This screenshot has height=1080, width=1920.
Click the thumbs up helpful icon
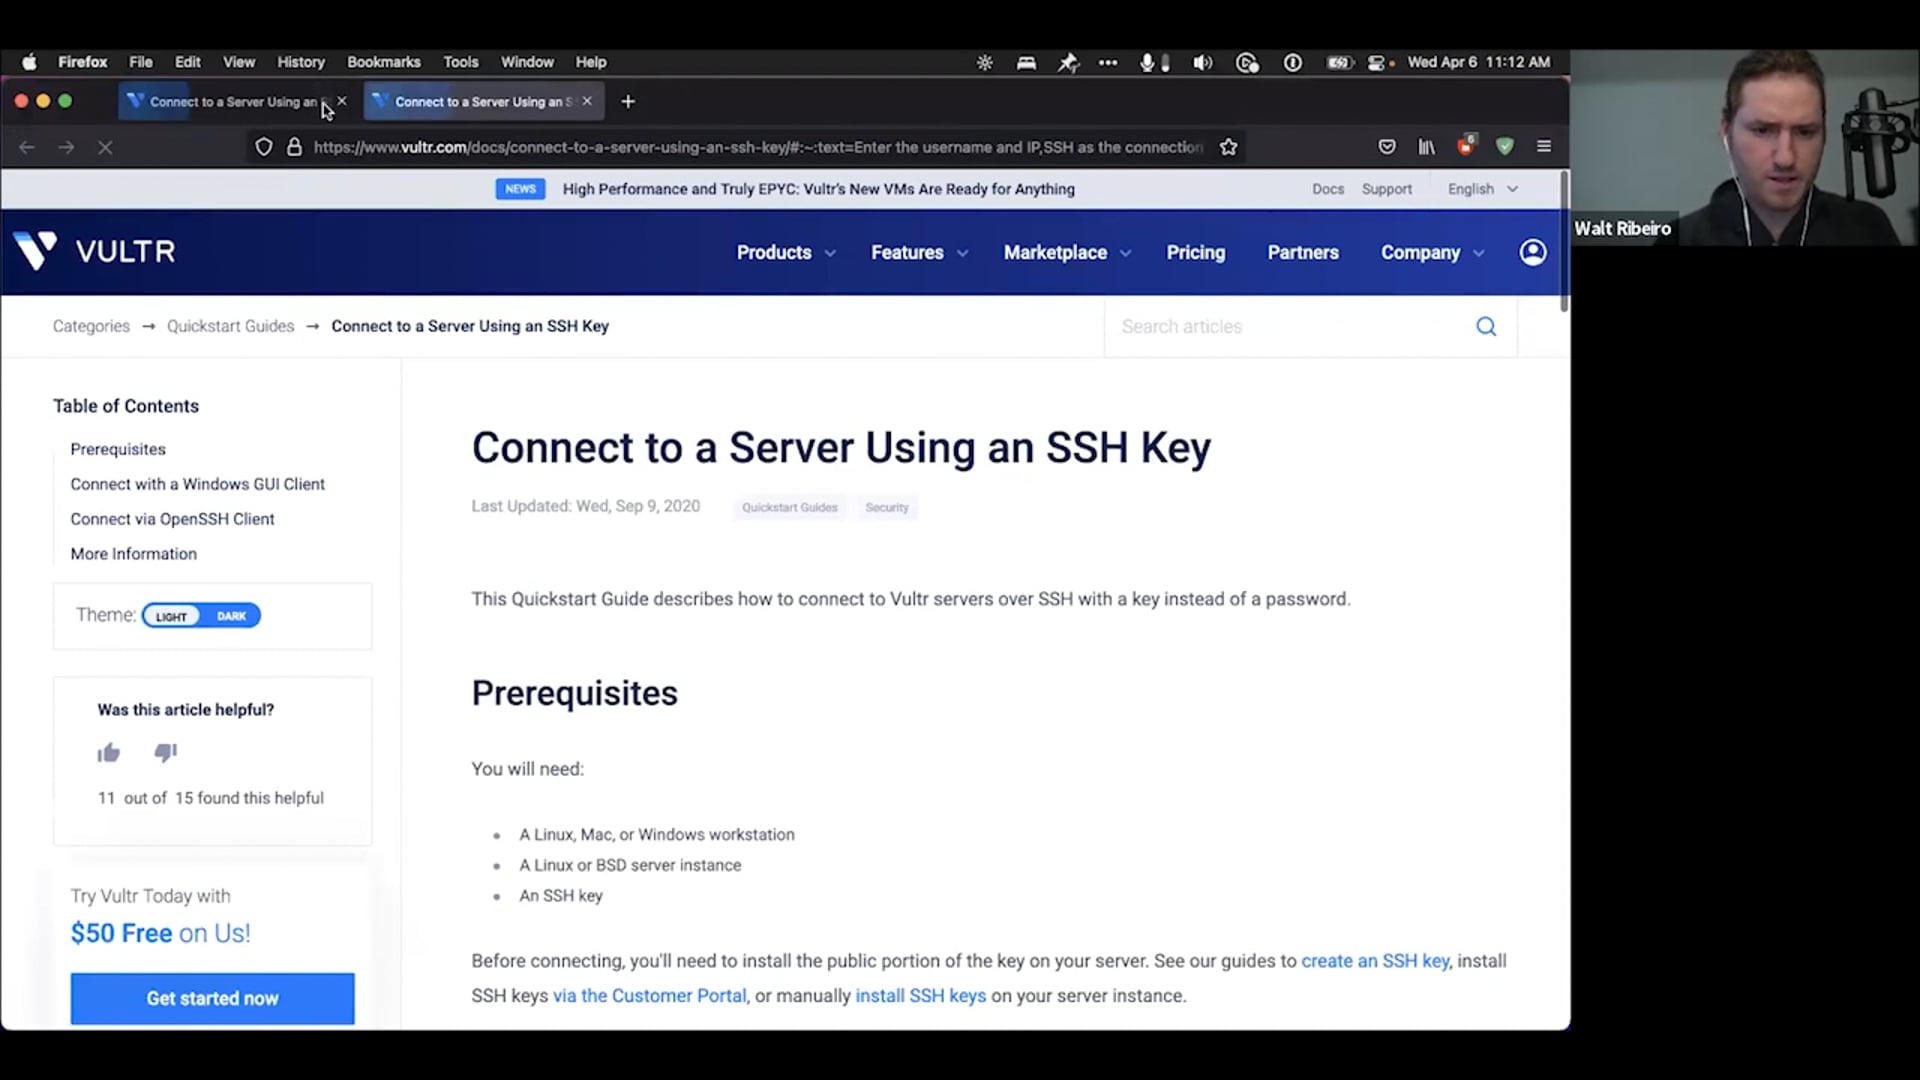(x=108, y=753)
